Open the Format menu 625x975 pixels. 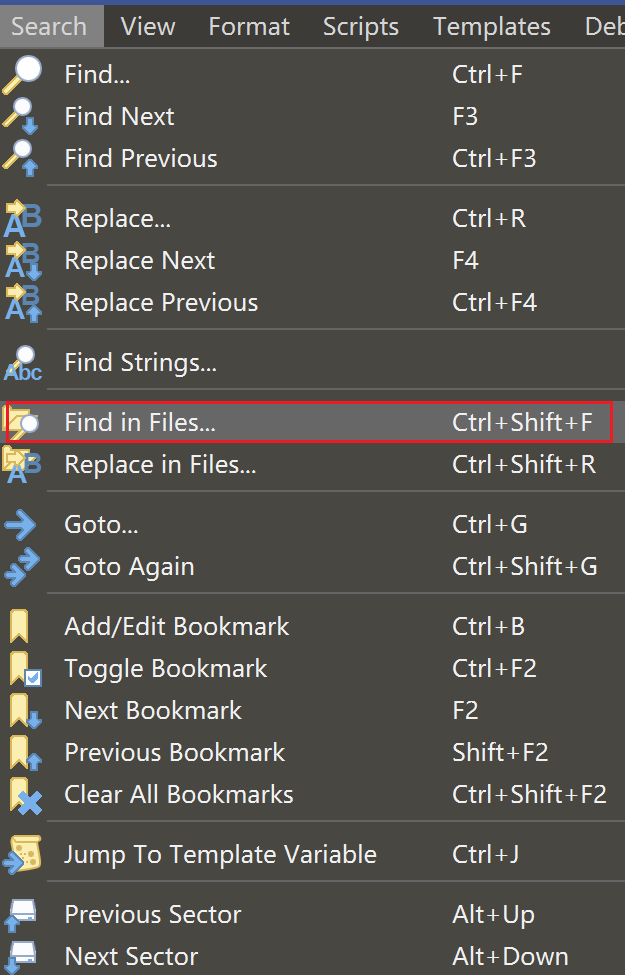point(249,26)
